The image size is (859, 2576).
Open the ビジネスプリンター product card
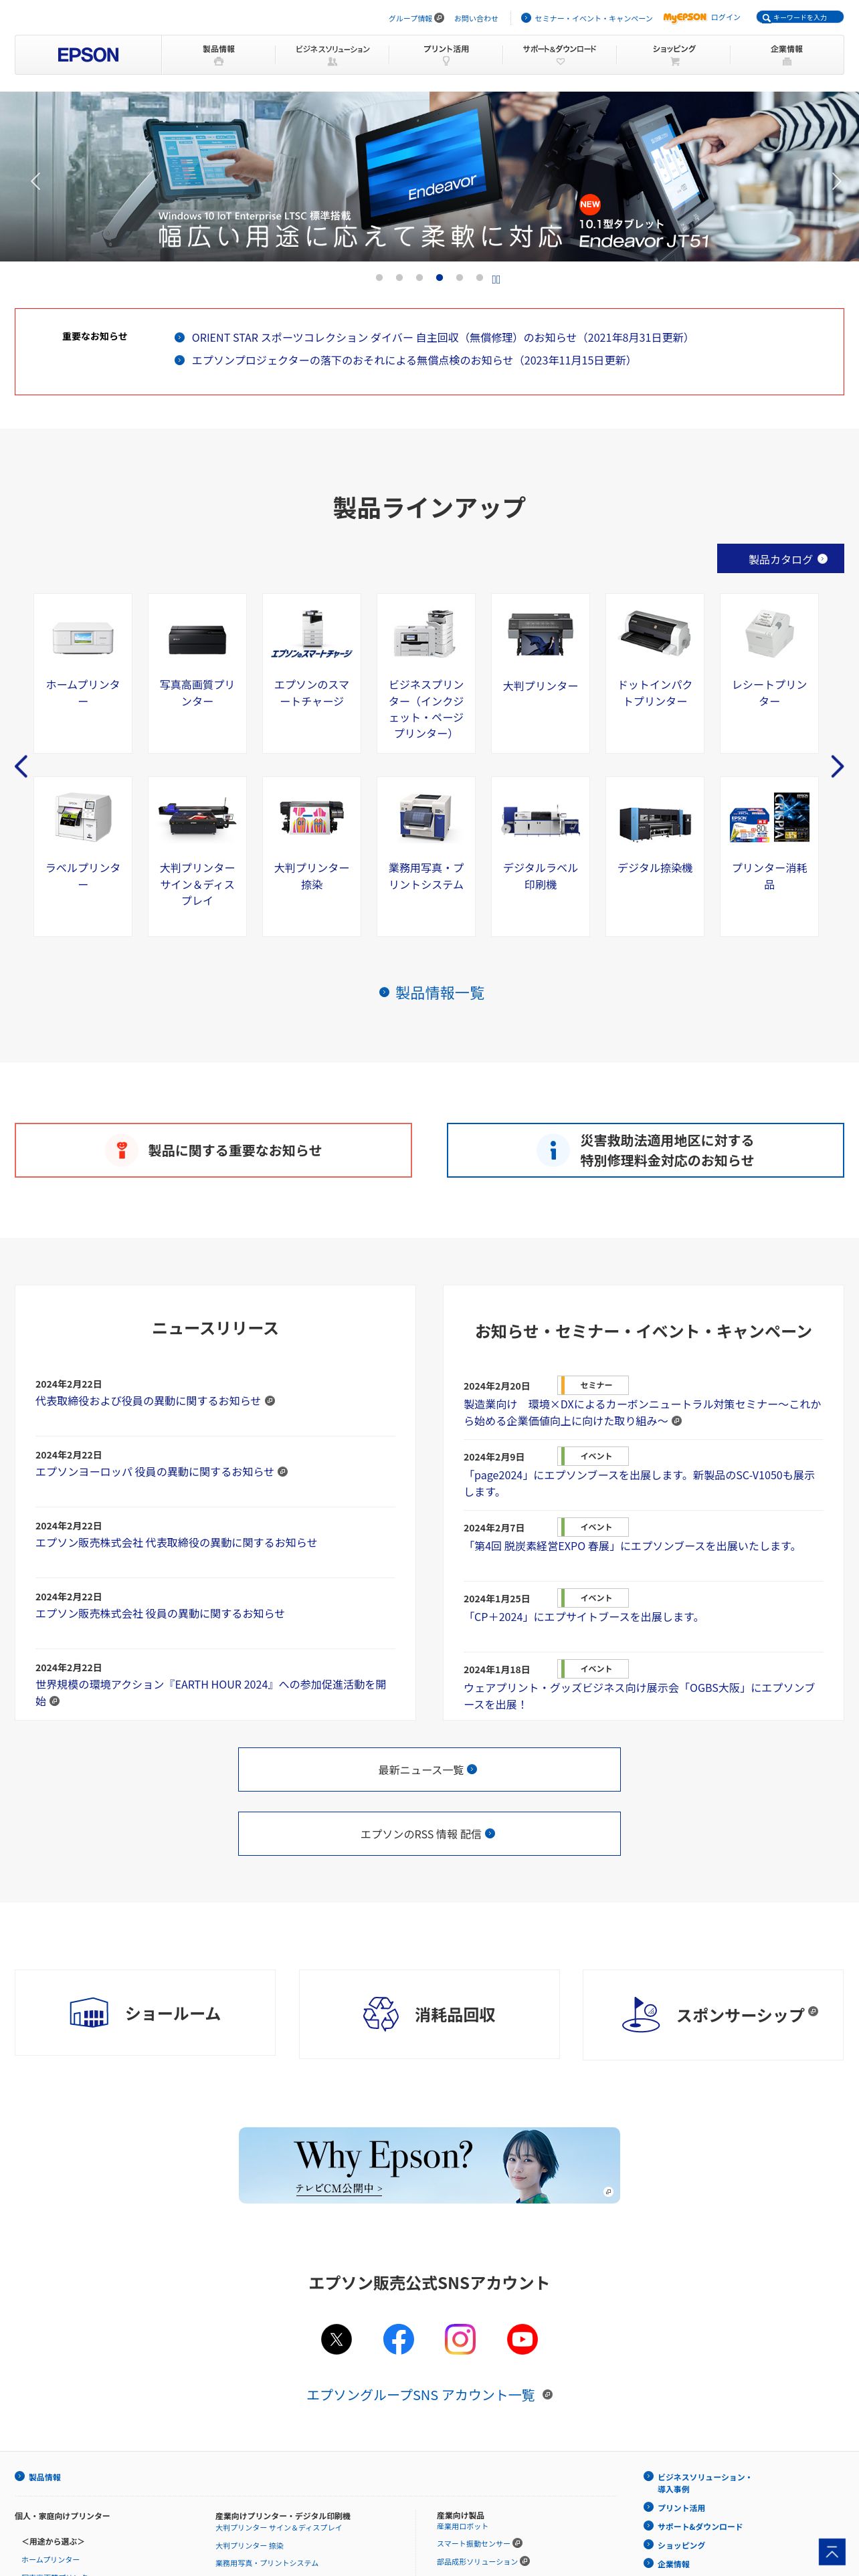coord(426,673)
